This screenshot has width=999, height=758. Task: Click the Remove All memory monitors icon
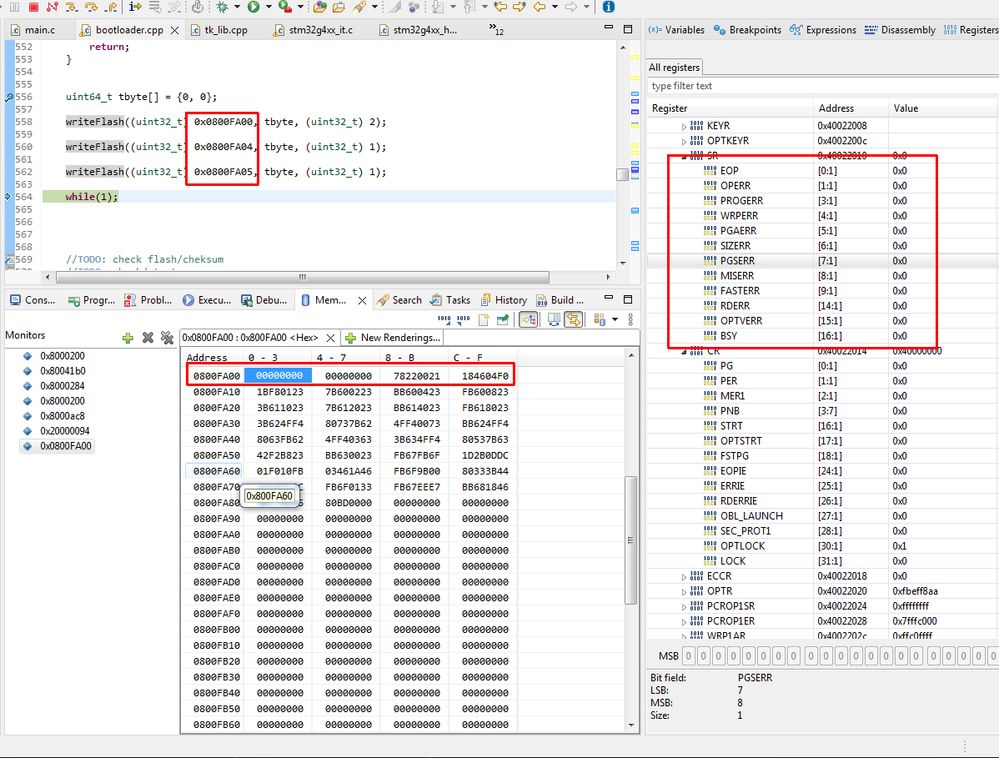[x=166, y=338]
